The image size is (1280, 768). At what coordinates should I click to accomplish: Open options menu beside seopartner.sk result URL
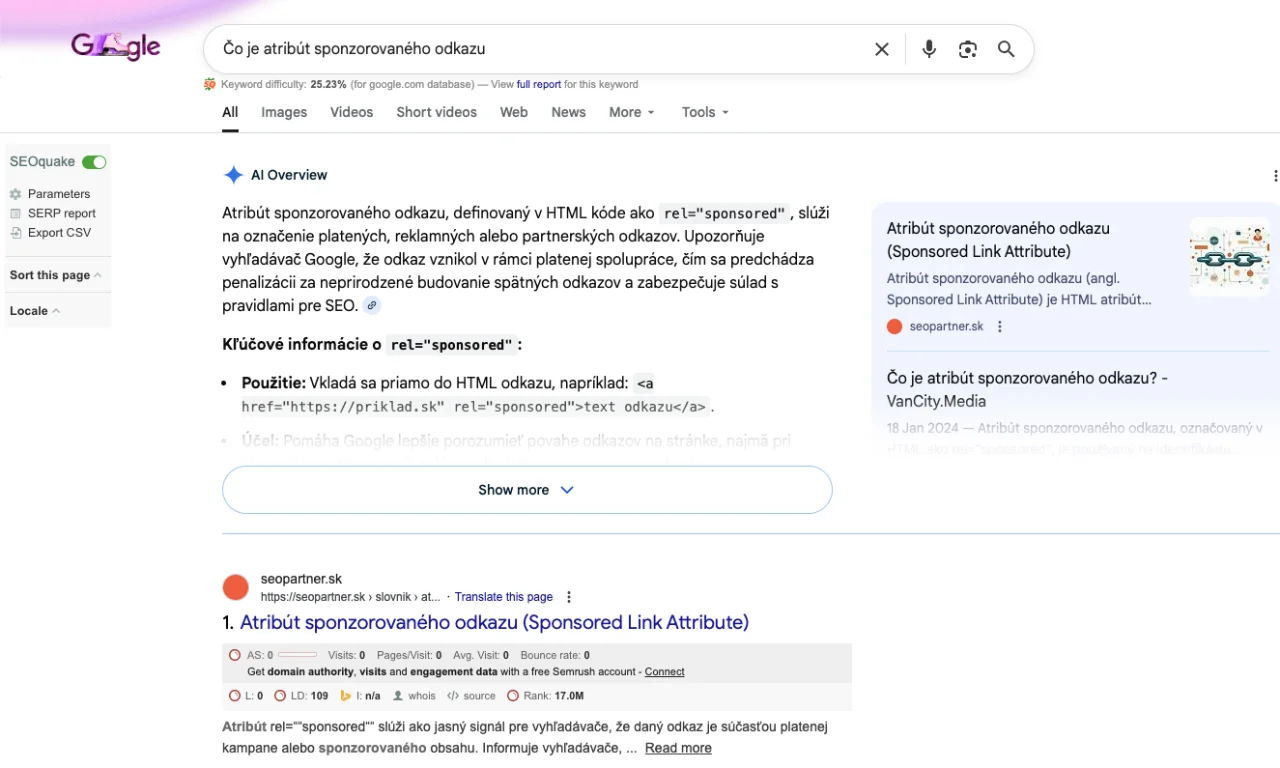tap(569, 597)
